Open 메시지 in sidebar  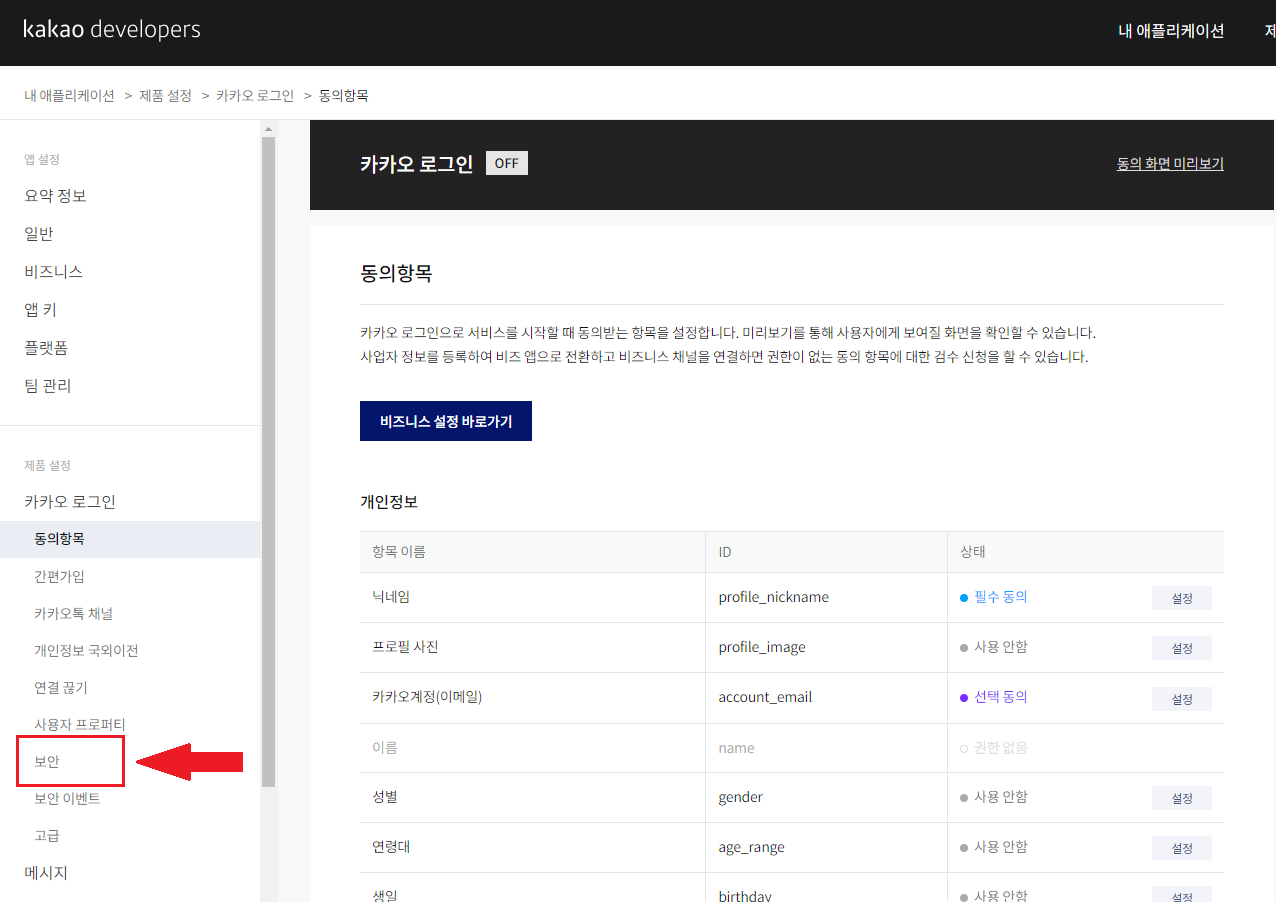click(46, 873)
